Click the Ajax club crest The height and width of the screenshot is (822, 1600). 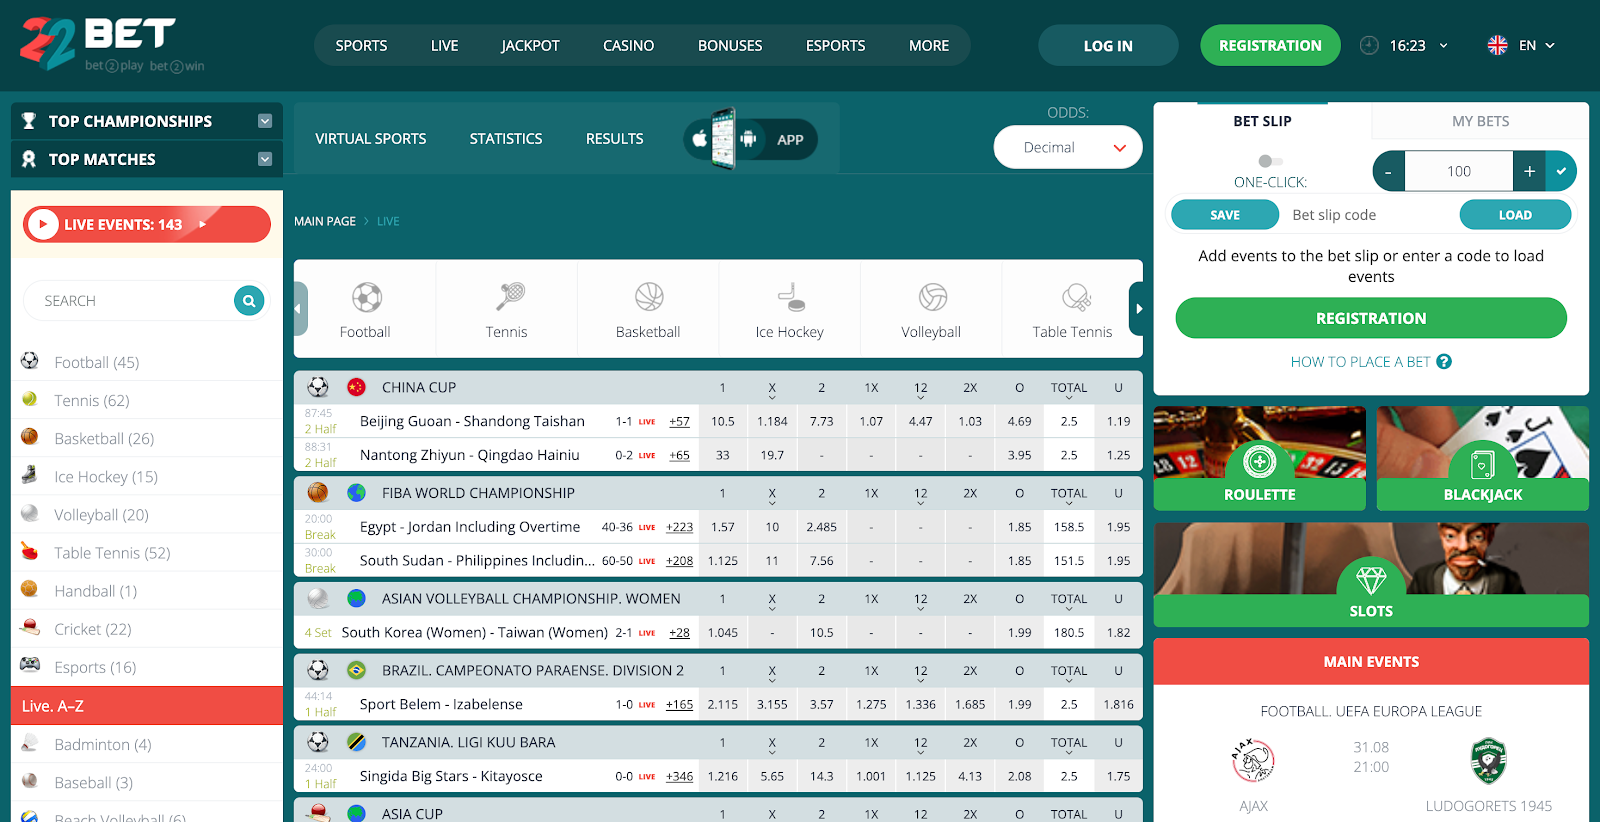coord(1253,761)
